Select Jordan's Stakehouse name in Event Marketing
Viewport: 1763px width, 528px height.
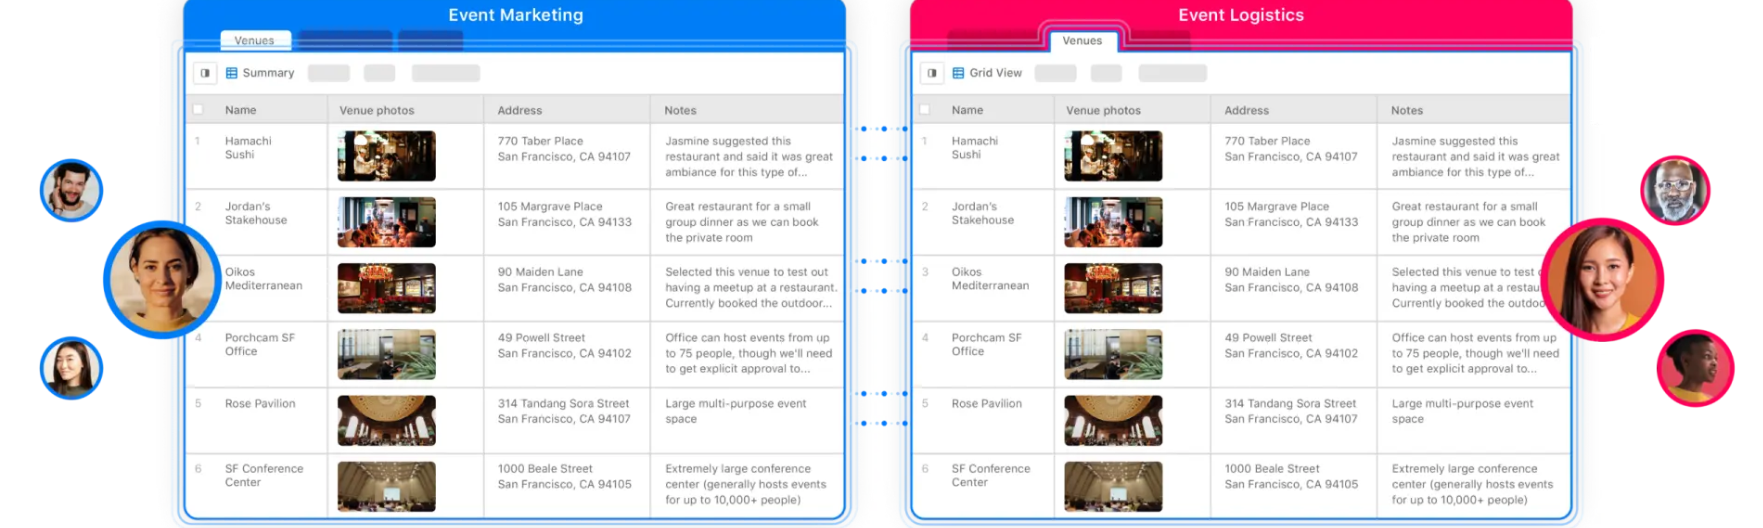(x=256, y=213)
